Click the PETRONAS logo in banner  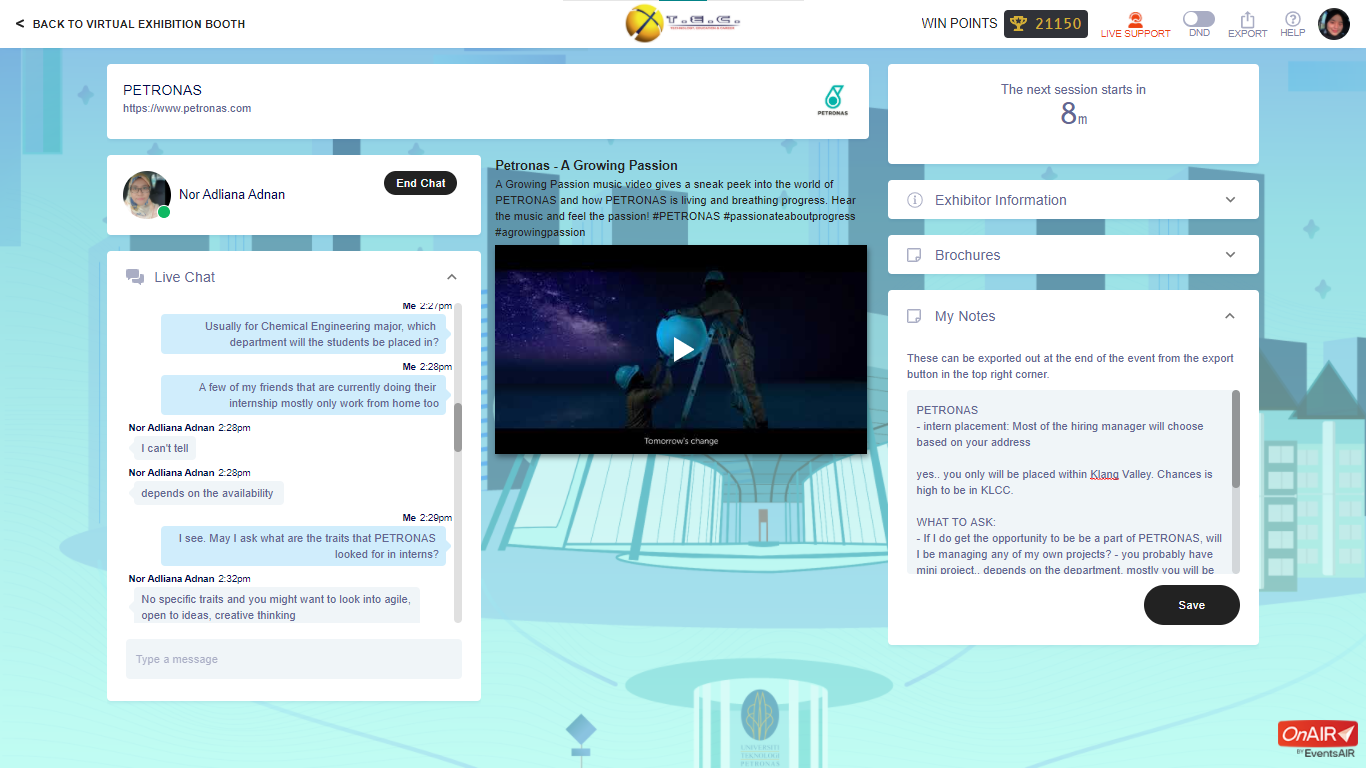(x=832, y=101)
